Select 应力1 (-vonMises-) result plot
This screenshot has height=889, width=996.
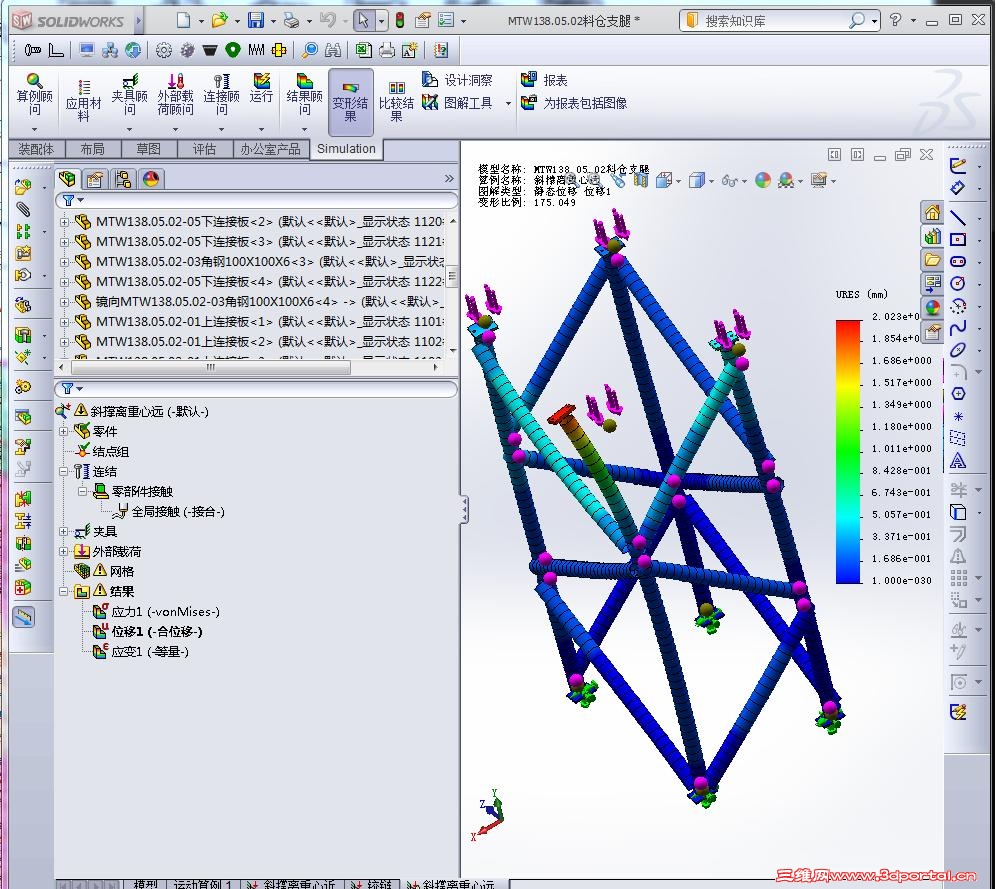pyautogui.click(x=165, y=612)
